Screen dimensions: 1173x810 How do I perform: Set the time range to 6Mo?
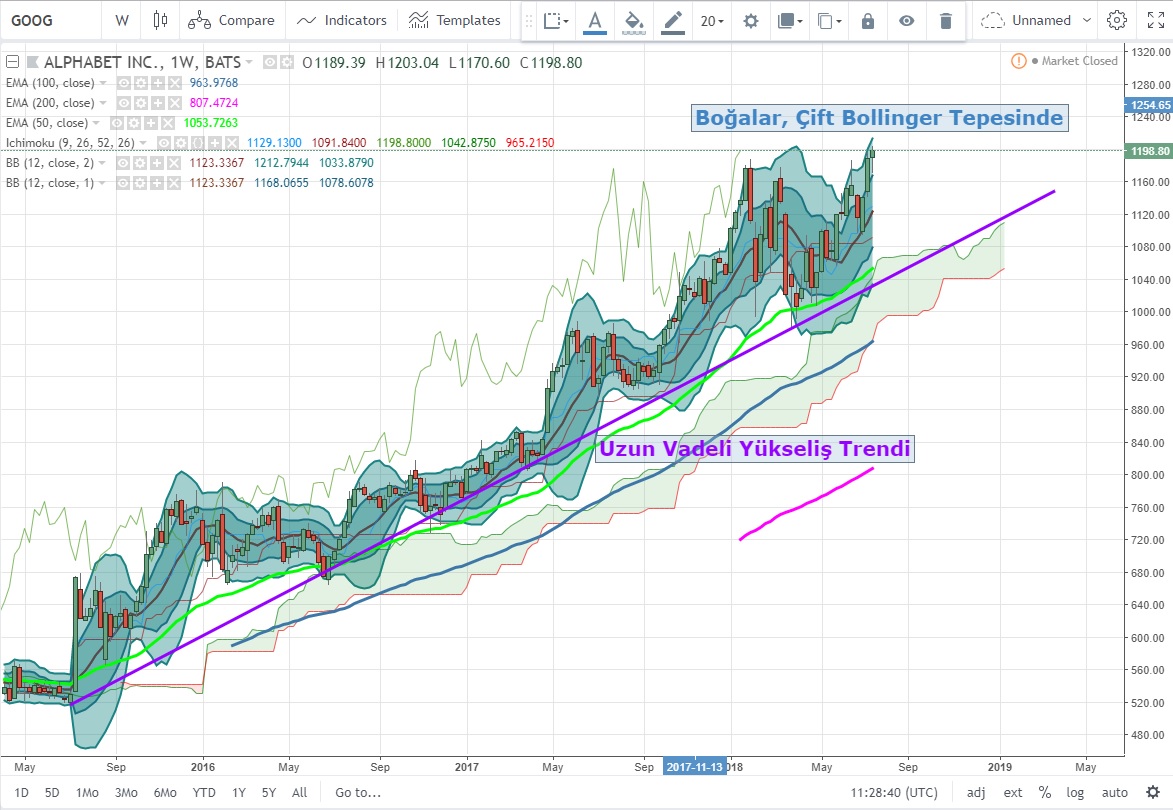[x=165, y=793]
